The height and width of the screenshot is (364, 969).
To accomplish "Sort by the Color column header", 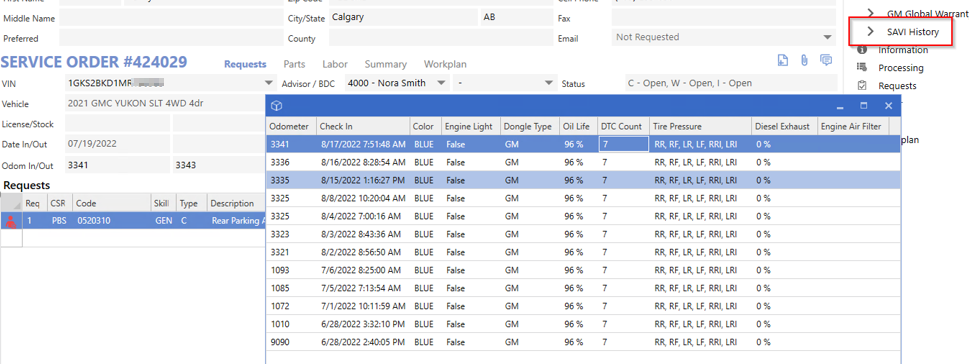I will (x=426, y=127).
